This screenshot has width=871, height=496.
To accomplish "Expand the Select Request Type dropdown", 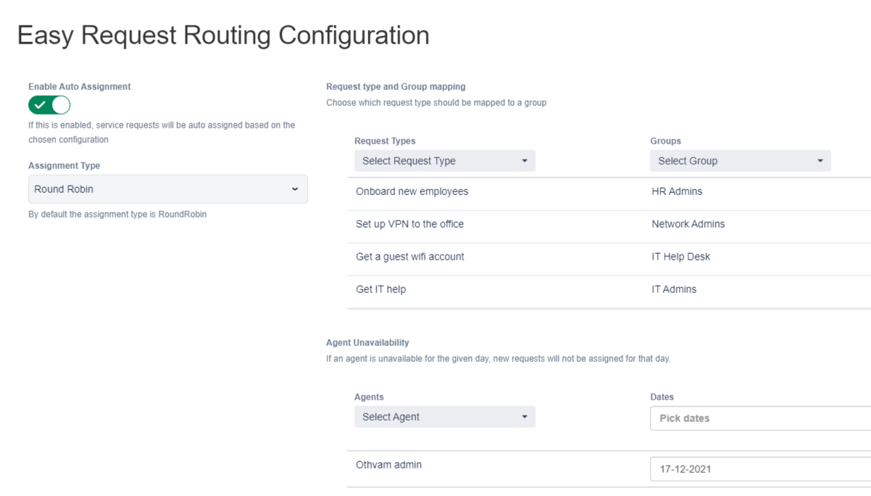I will [x=444, y=161].
